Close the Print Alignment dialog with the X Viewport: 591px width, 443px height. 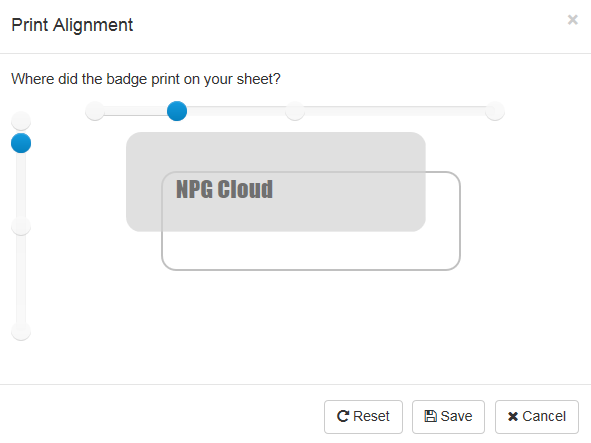[573, 20]
